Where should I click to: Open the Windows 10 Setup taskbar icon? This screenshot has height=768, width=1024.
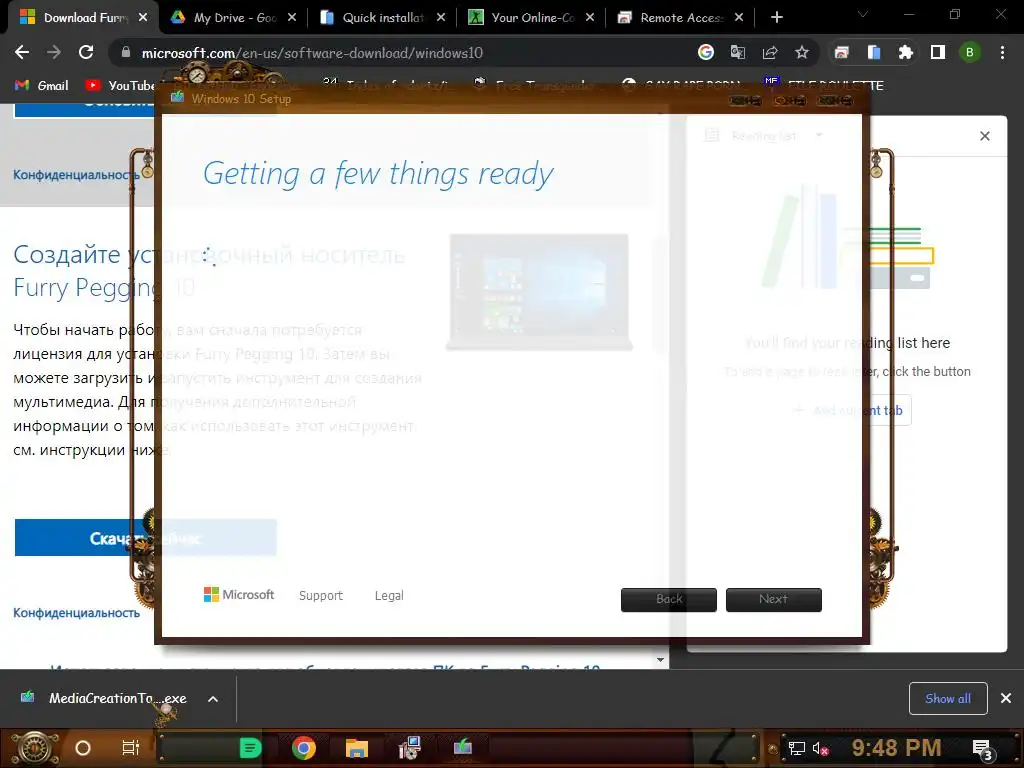tap(462, 746)
